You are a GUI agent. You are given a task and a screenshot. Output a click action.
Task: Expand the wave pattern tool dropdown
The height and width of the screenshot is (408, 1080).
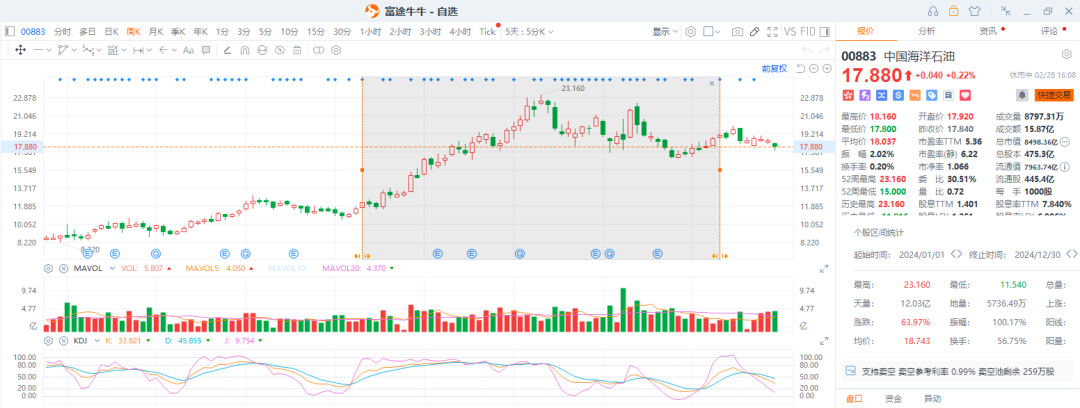[x=99, y=50]
